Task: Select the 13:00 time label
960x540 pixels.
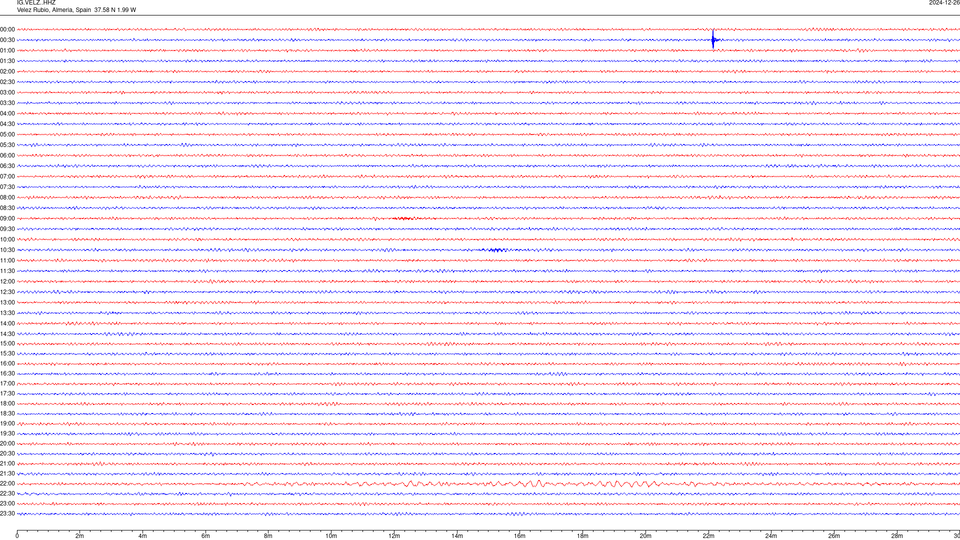Action: [7, 302]
